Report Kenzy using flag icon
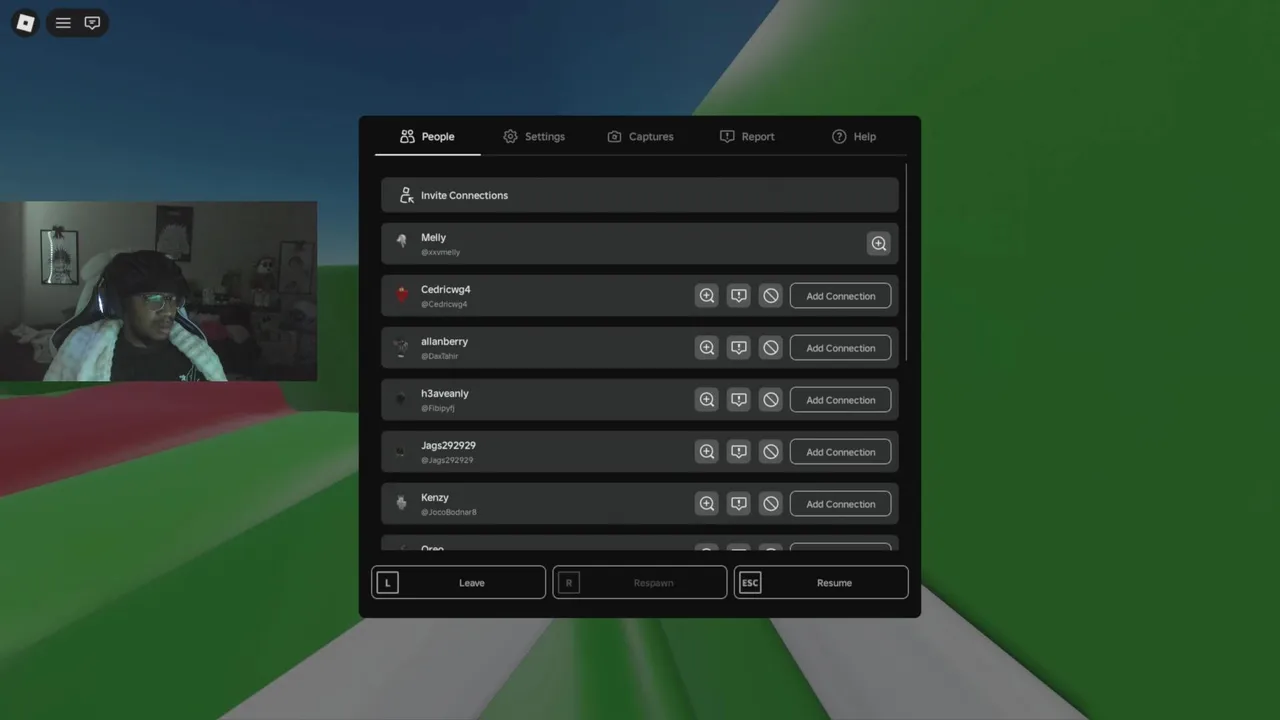 tap(739, 504)
